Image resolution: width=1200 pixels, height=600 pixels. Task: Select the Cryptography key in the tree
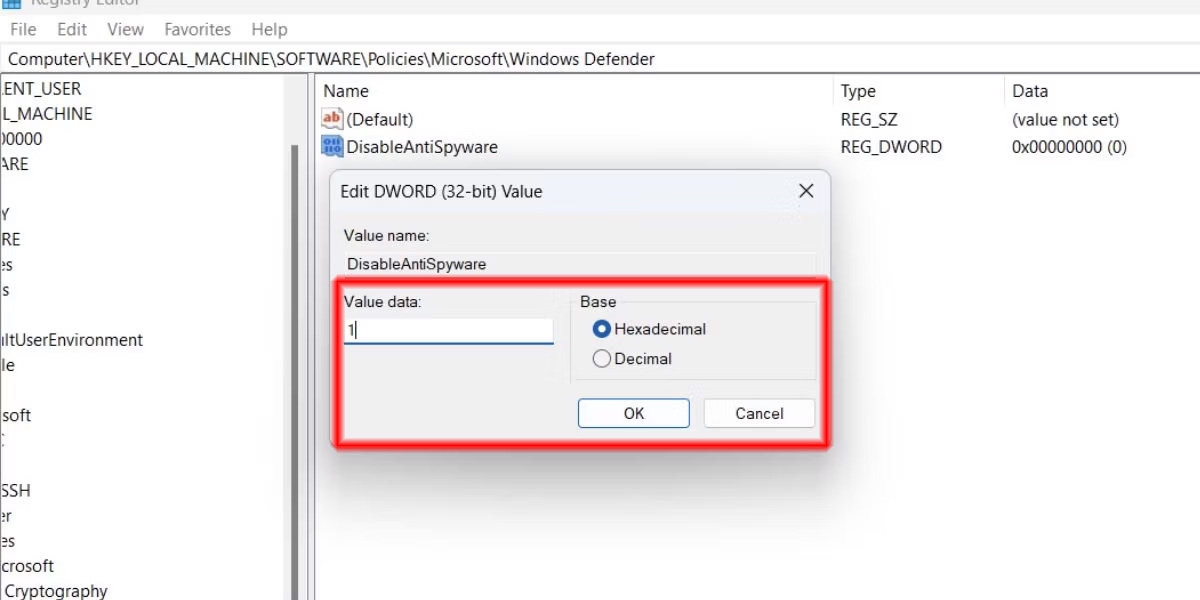click(55, 590)
